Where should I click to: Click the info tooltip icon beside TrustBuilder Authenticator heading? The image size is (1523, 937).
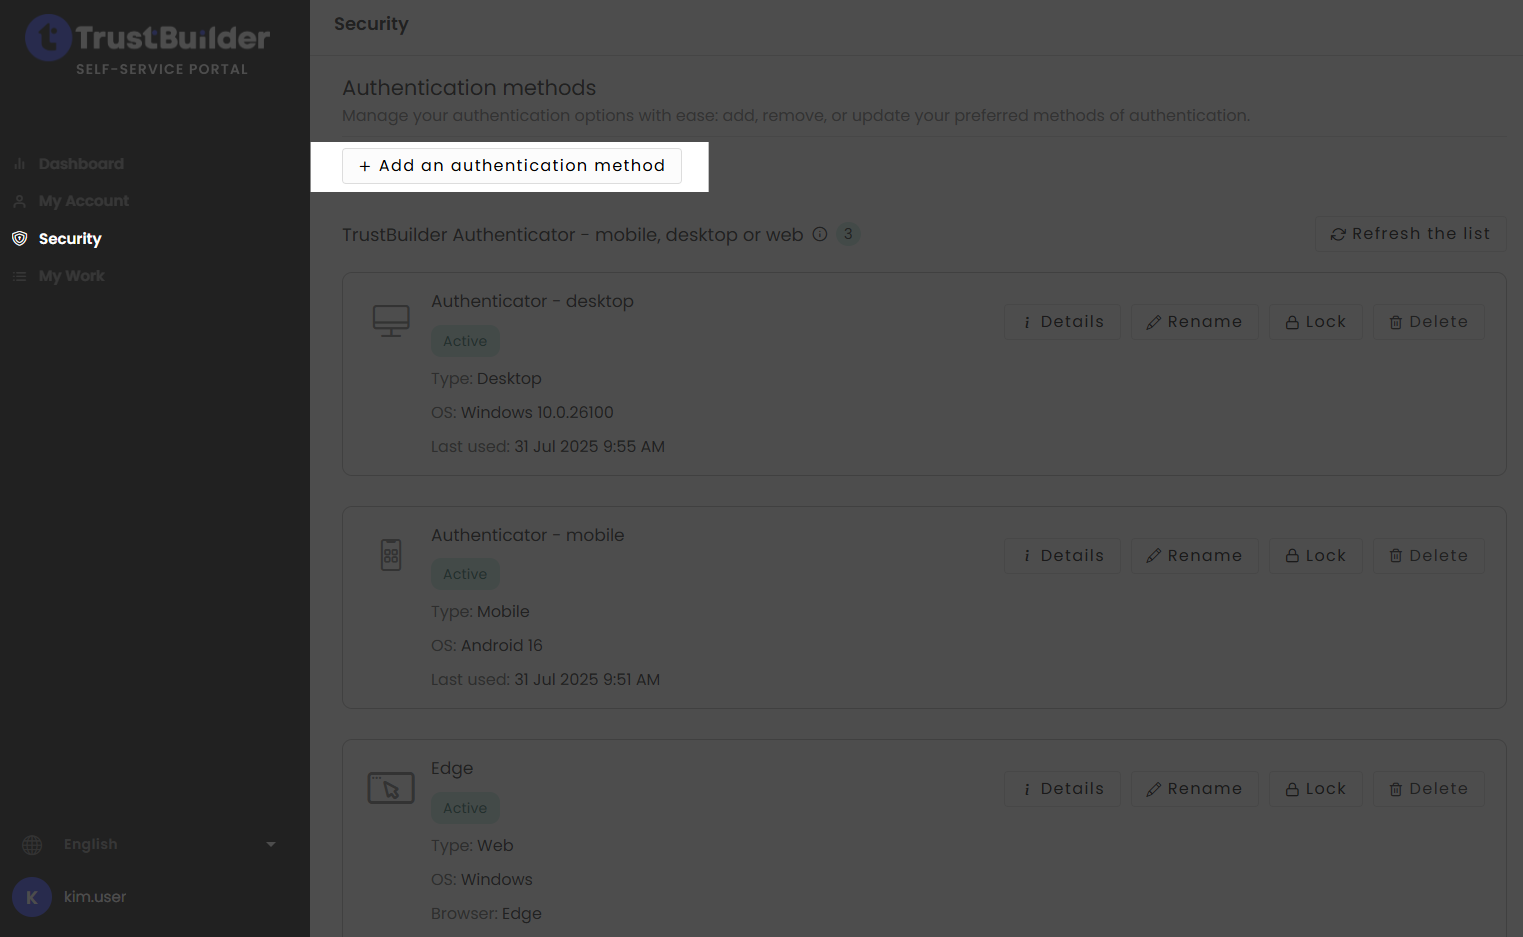pyautogui.click(x=820, y=234)
